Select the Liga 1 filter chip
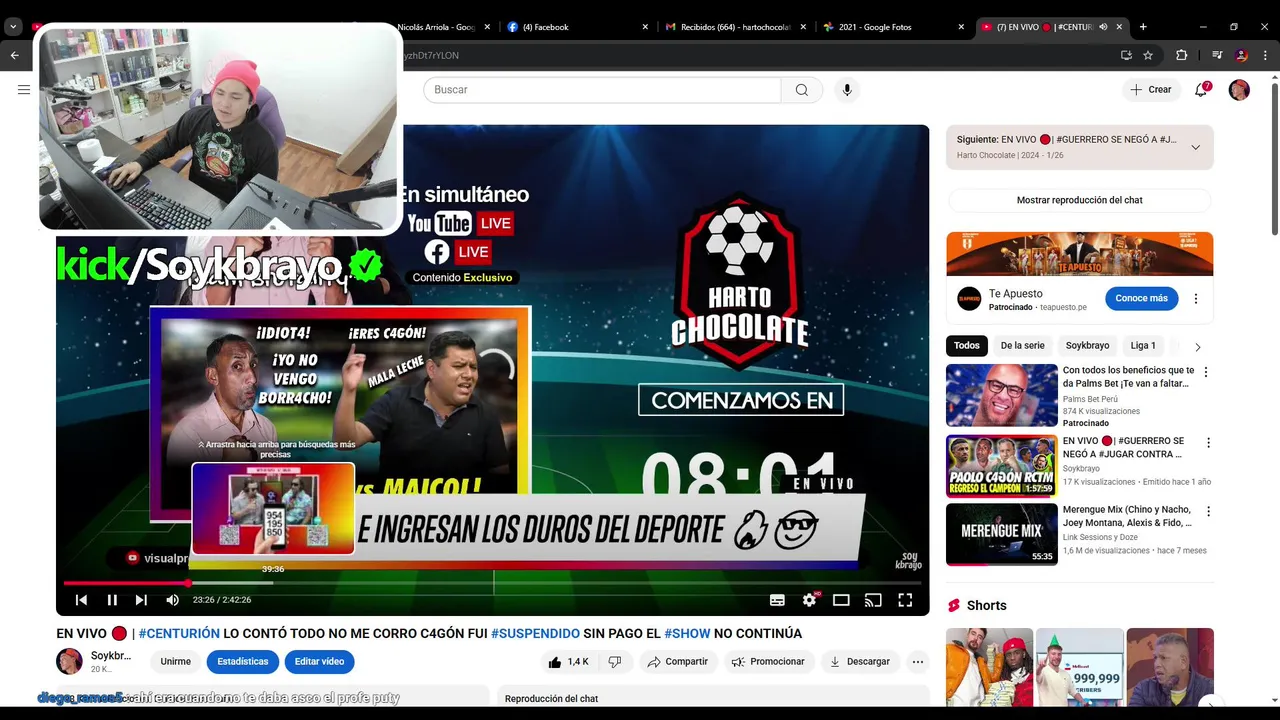This screenshot has height=720, width=1280. (1143, 346)
